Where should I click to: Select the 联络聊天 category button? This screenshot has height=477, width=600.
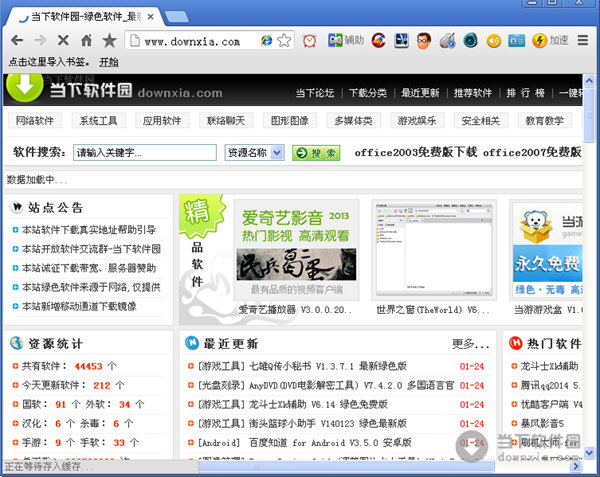tap(225, 121)
